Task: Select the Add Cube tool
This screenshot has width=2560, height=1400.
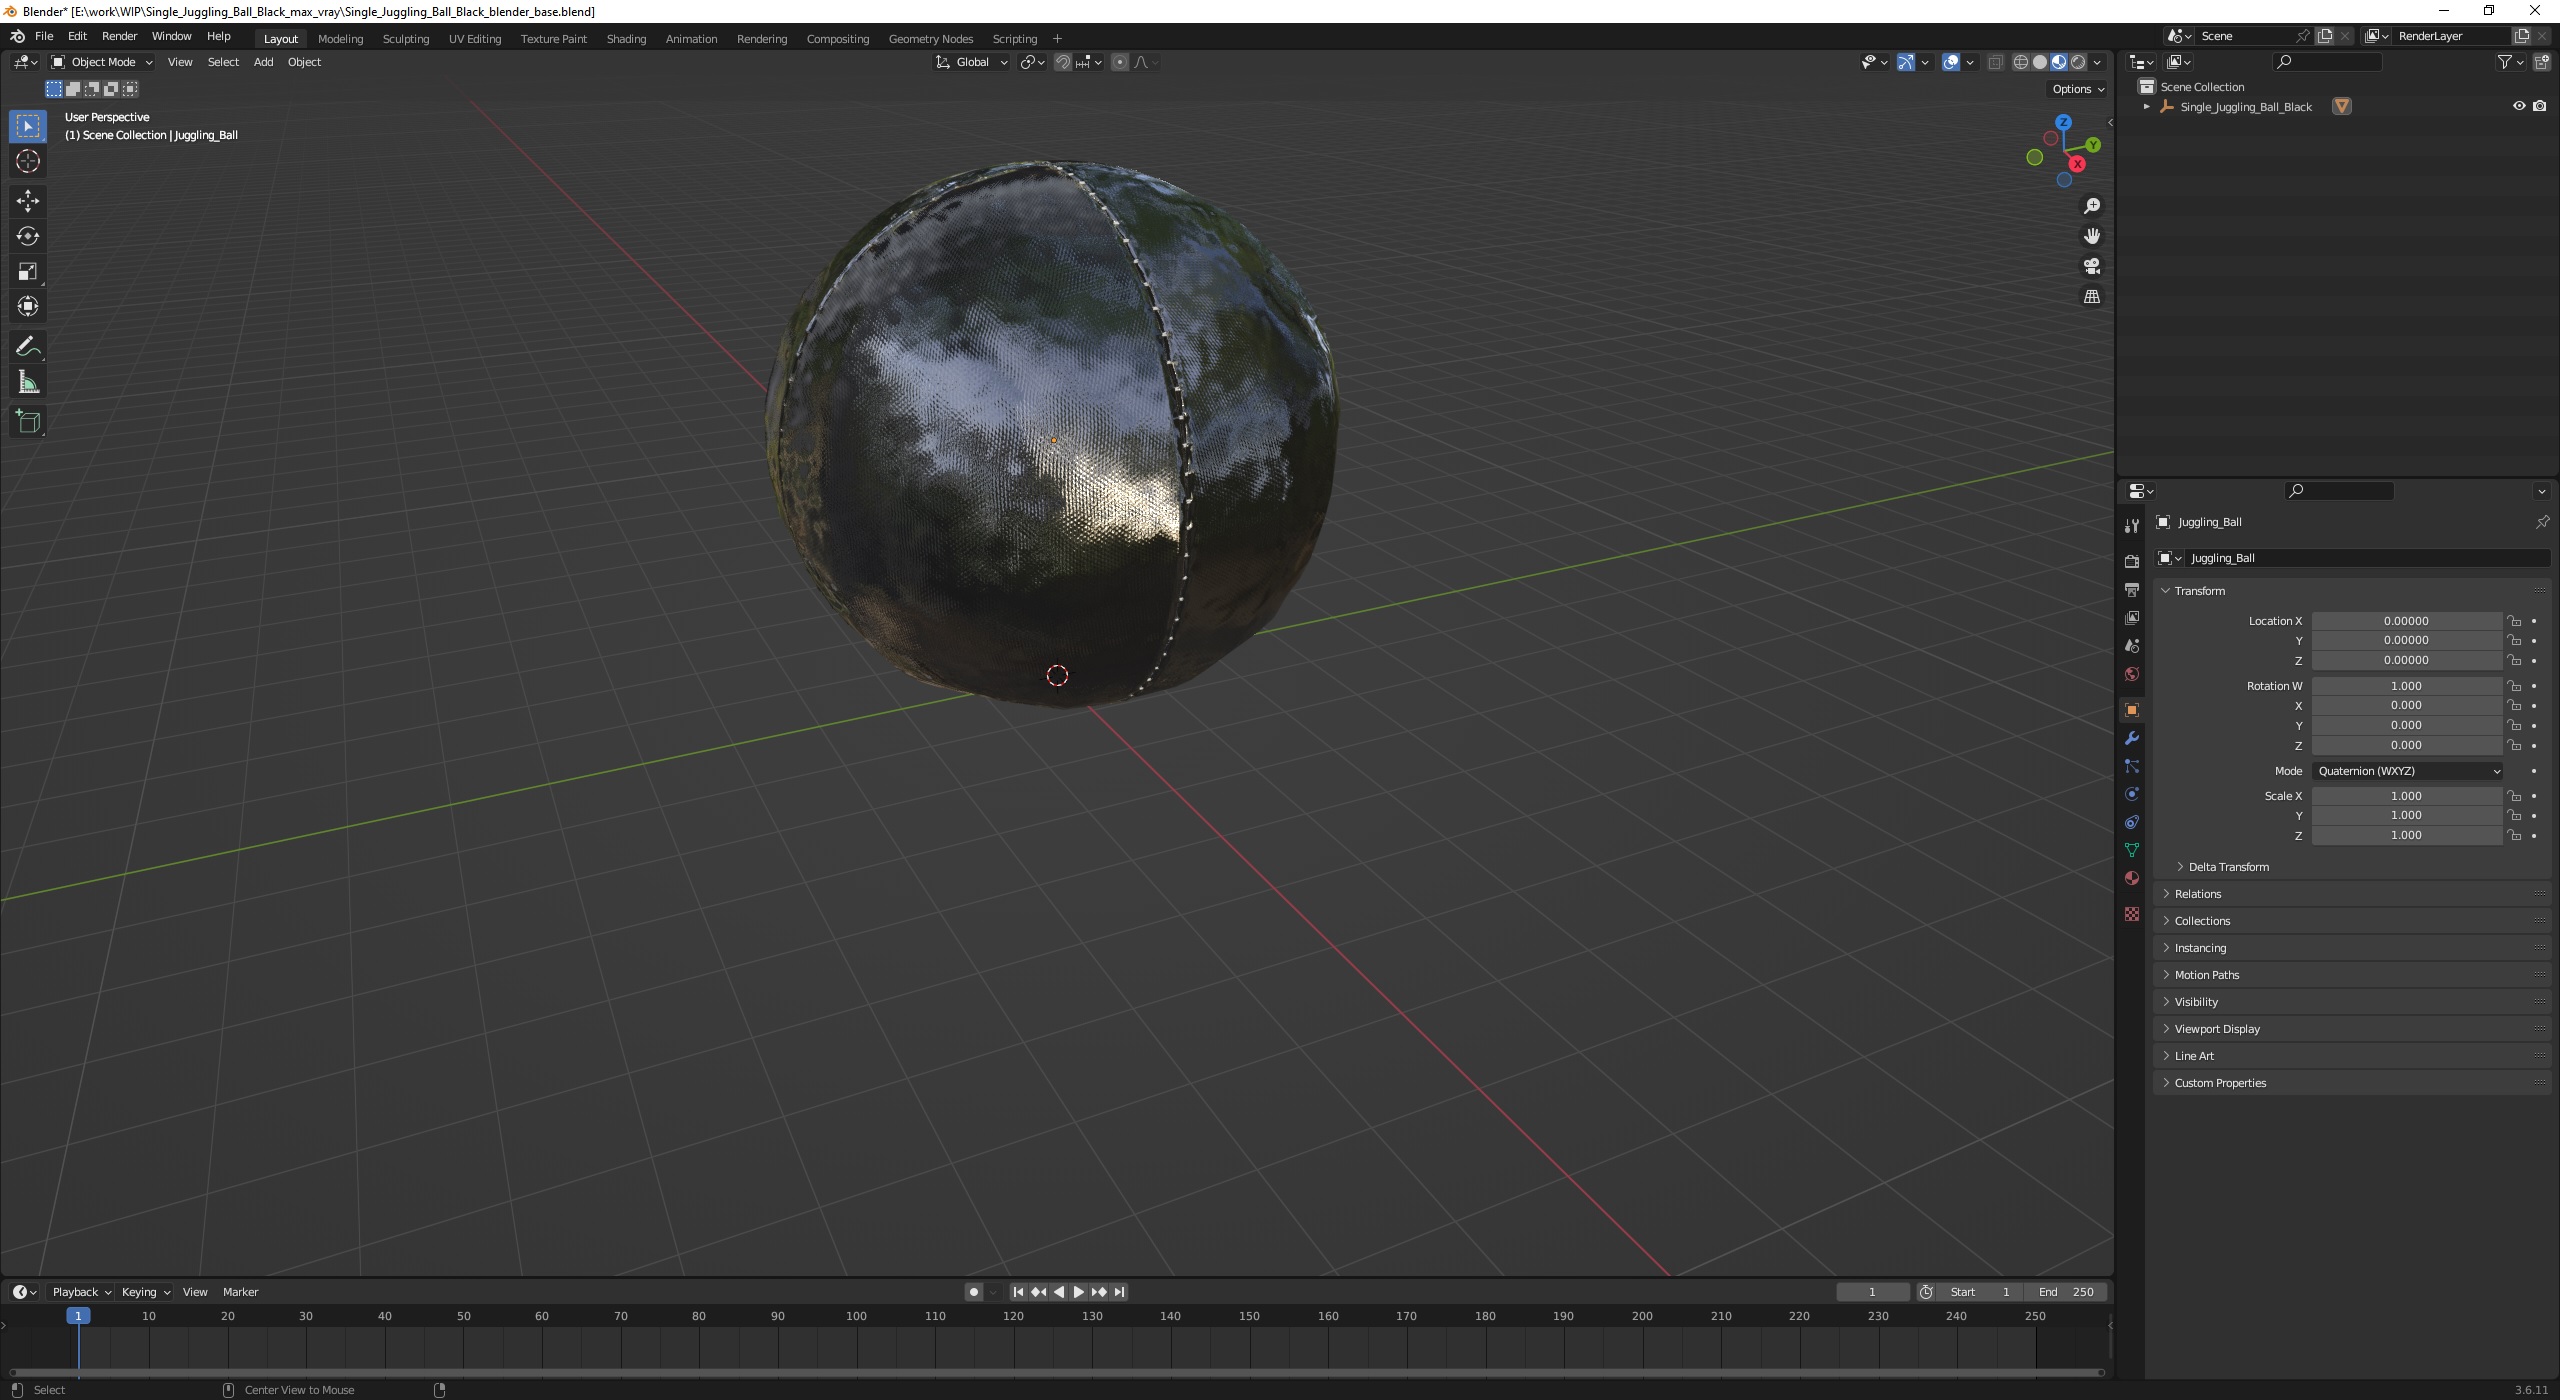Action: (28, 422)
